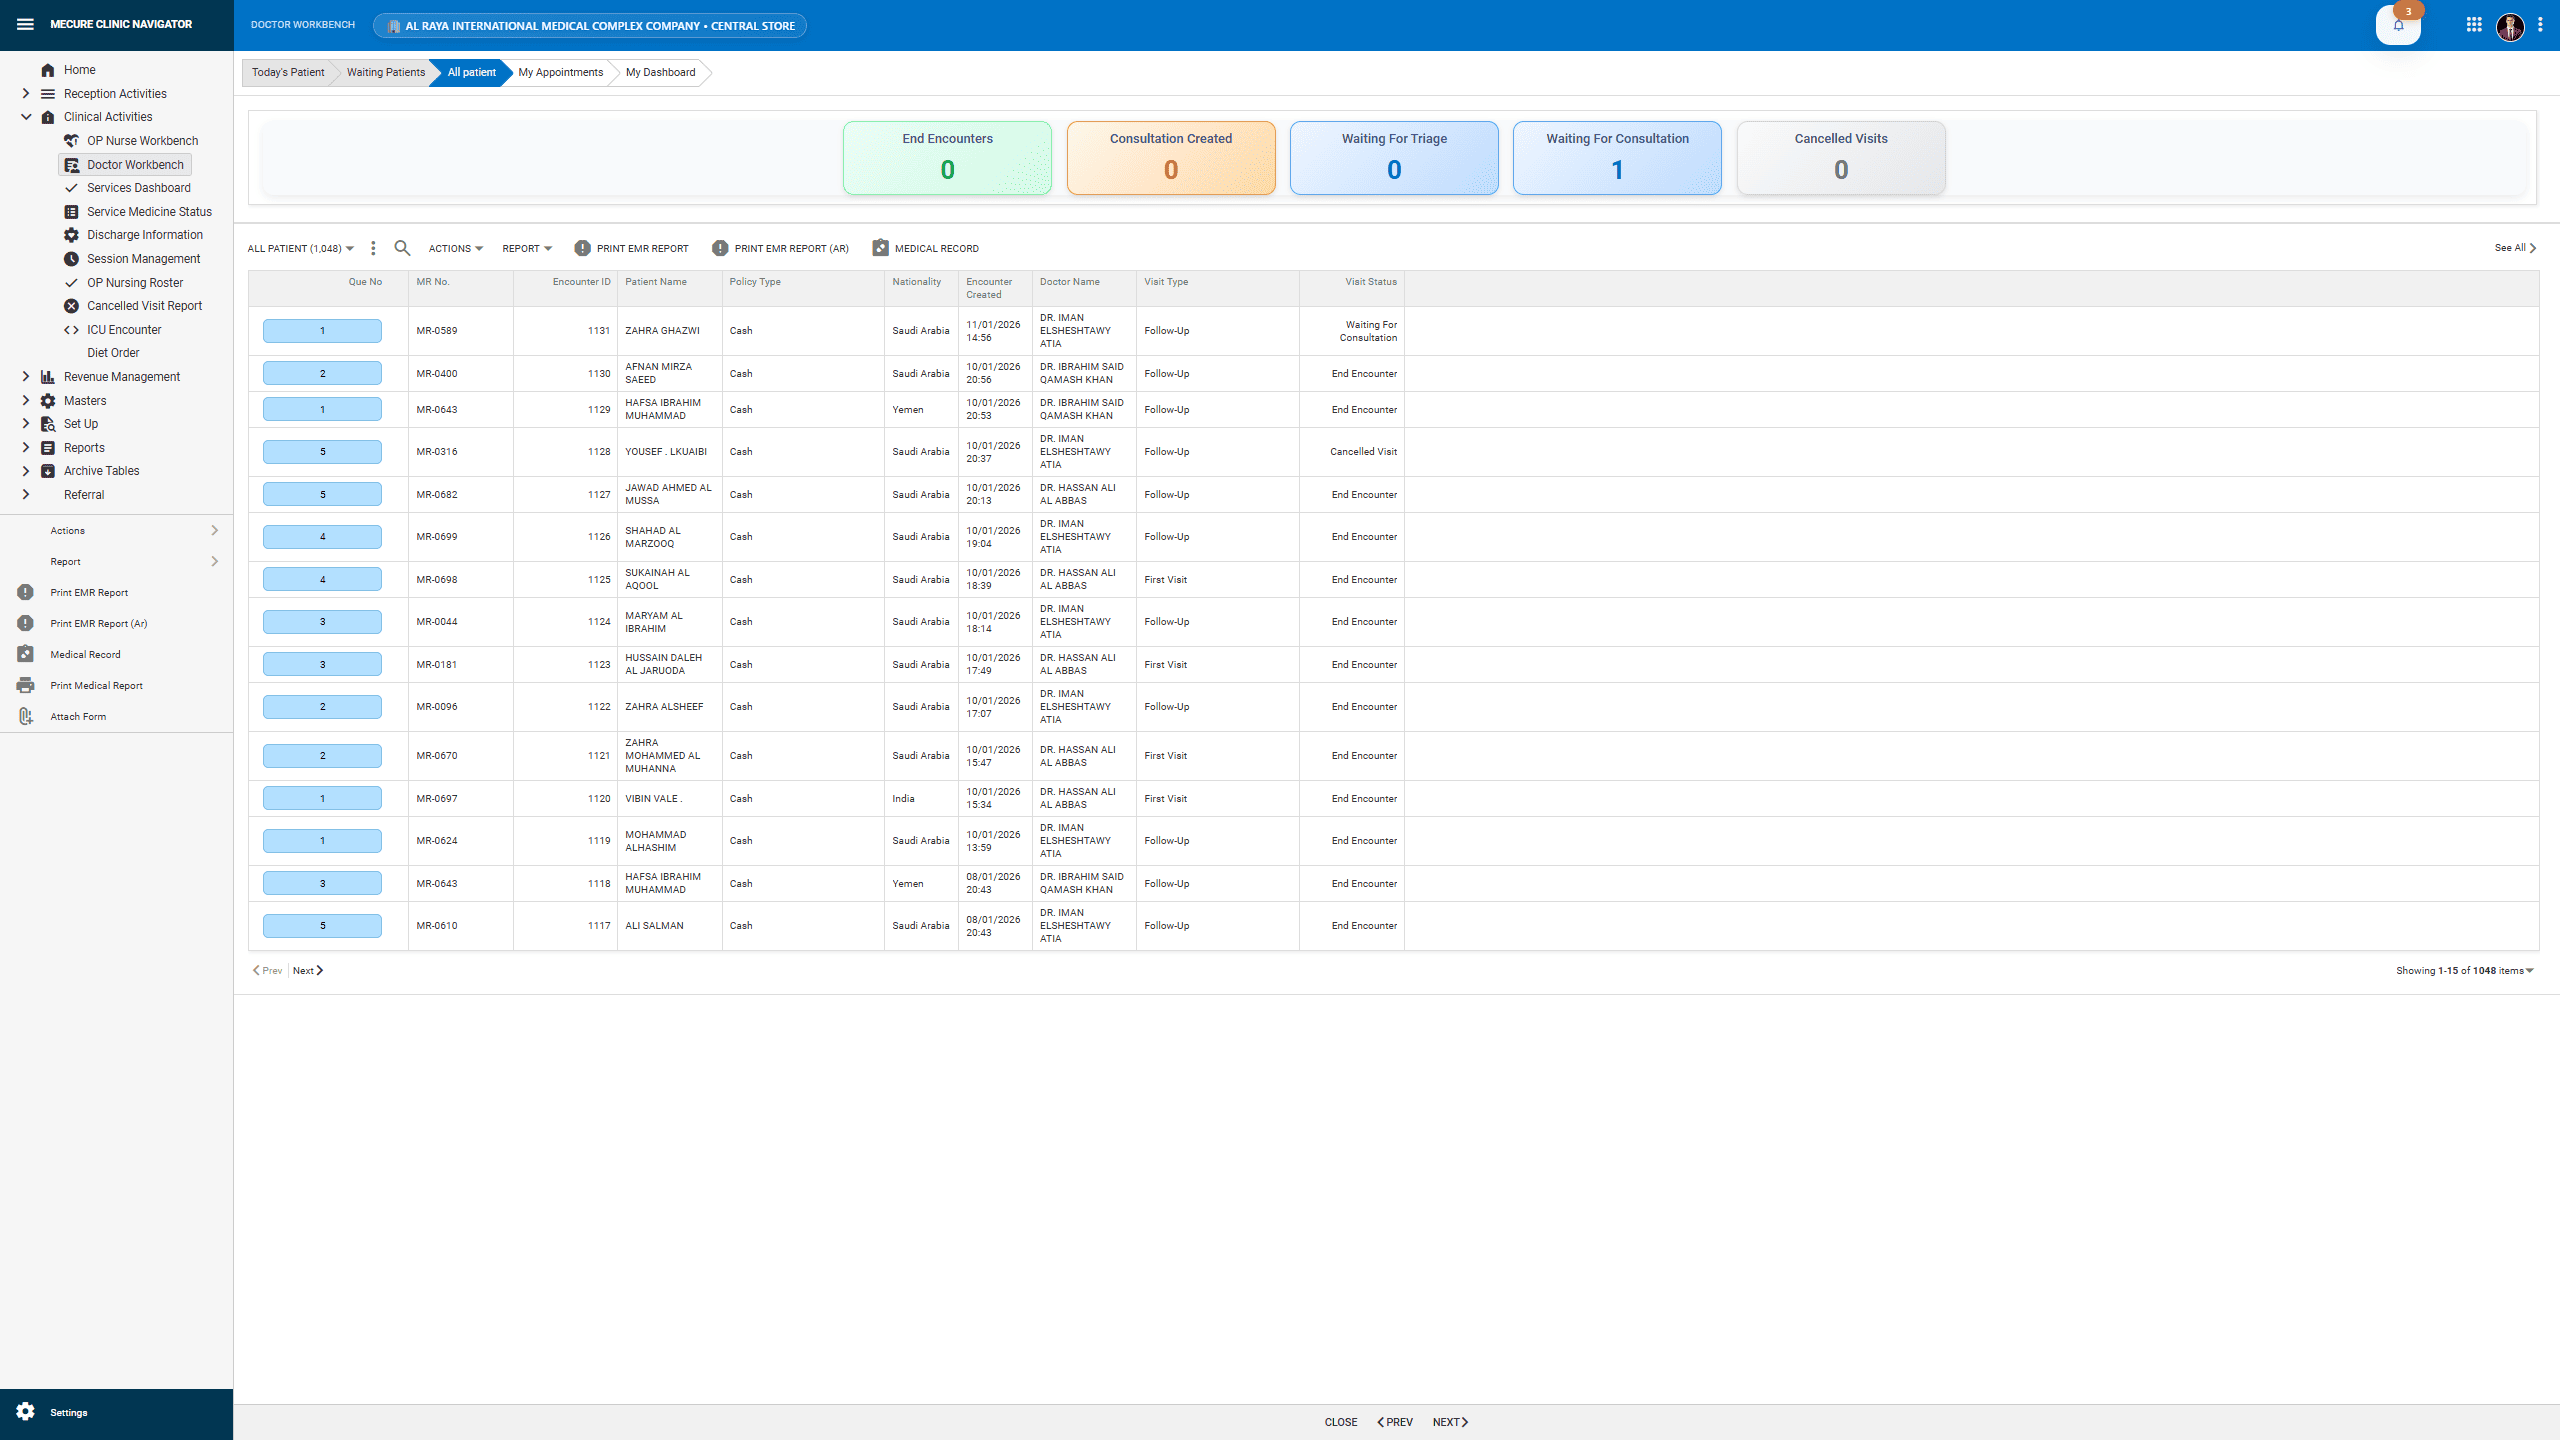Click the apps grid icon in top bar
Image resolution: width=2560 pixels, height=1440 pixels.
tap(2474, 23)
